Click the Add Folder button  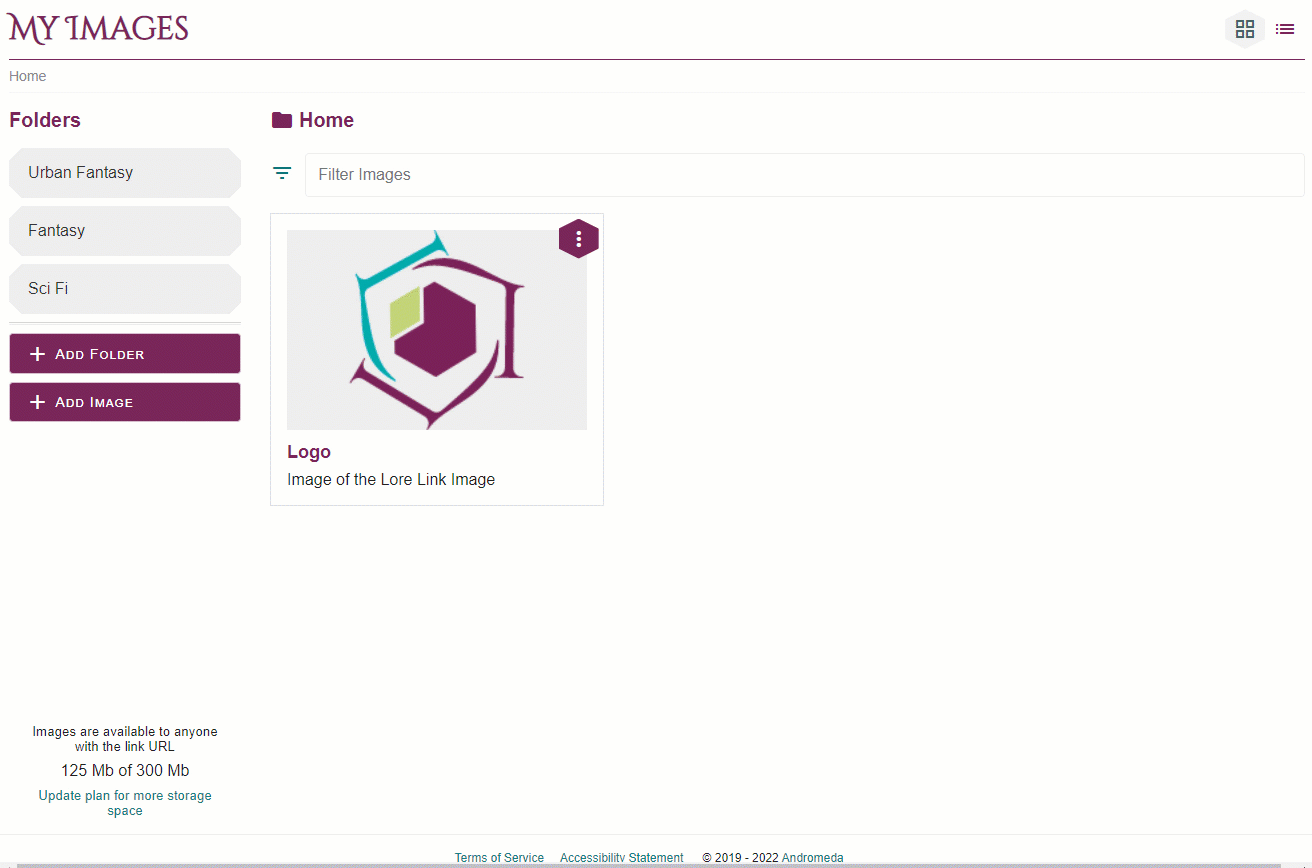click(125, 354)
